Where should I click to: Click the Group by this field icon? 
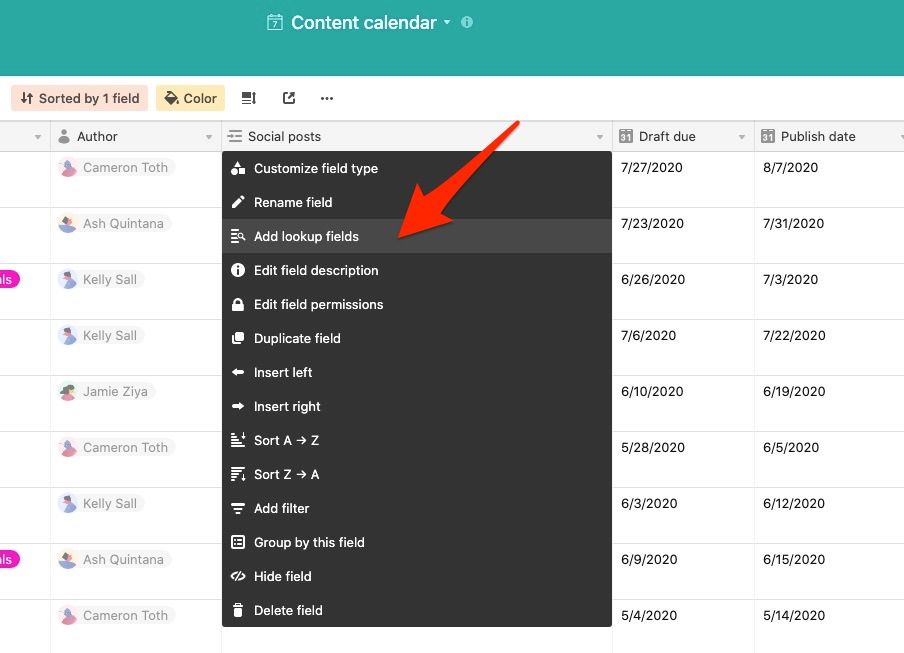coord(238,542)
